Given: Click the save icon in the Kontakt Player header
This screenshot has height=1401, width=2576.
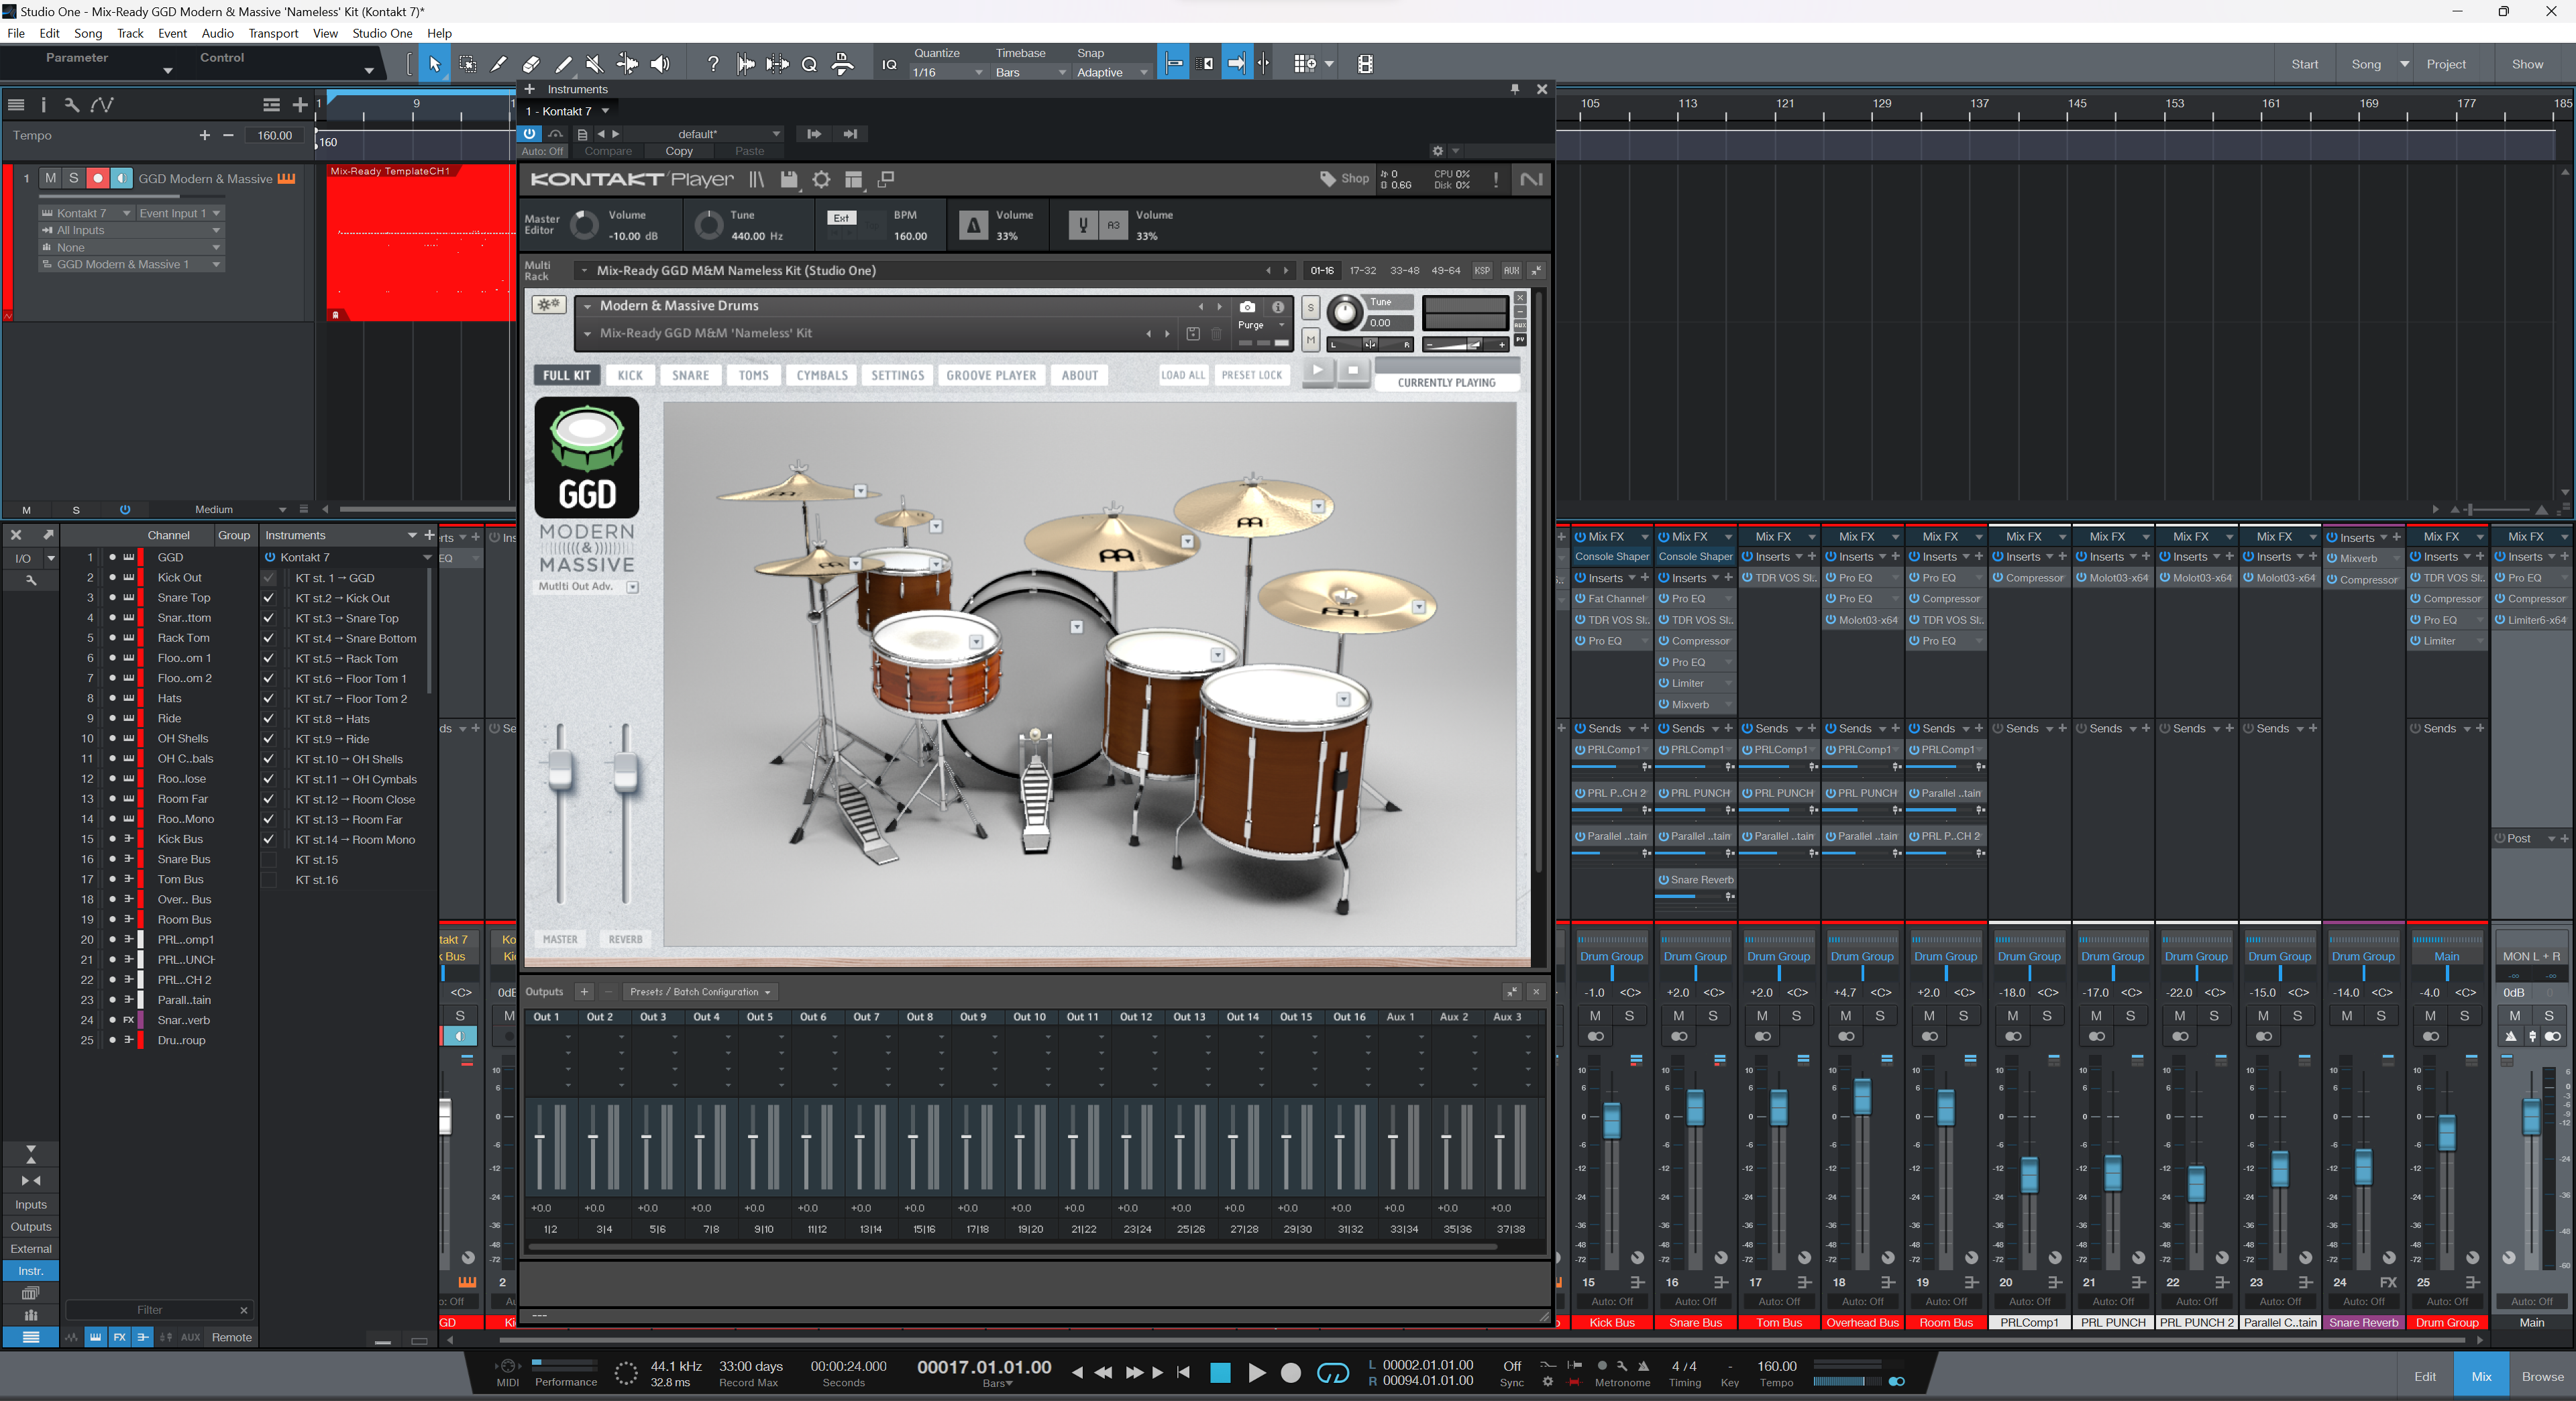Looking at the screenshot, I should [789, 180].
